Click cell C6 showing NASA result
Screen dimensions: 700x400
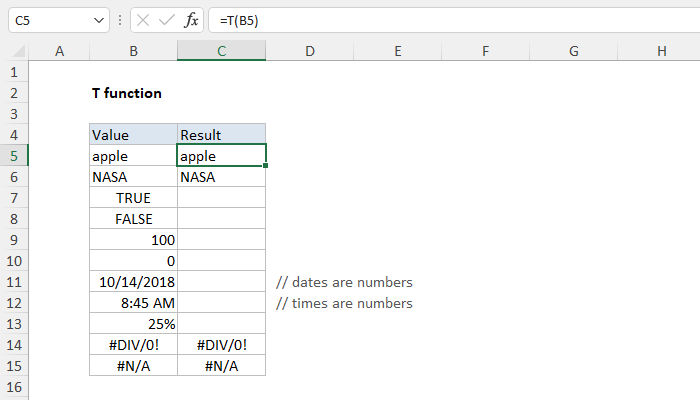pos(221,177)
